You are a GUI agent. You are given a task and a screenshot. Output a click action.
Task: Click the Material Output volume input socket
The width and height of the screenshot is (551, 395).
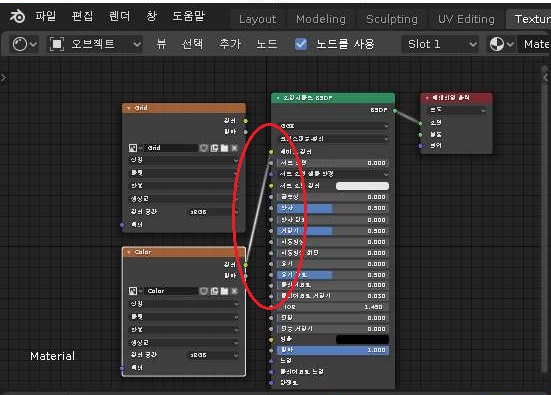click(x=421, y=135)
